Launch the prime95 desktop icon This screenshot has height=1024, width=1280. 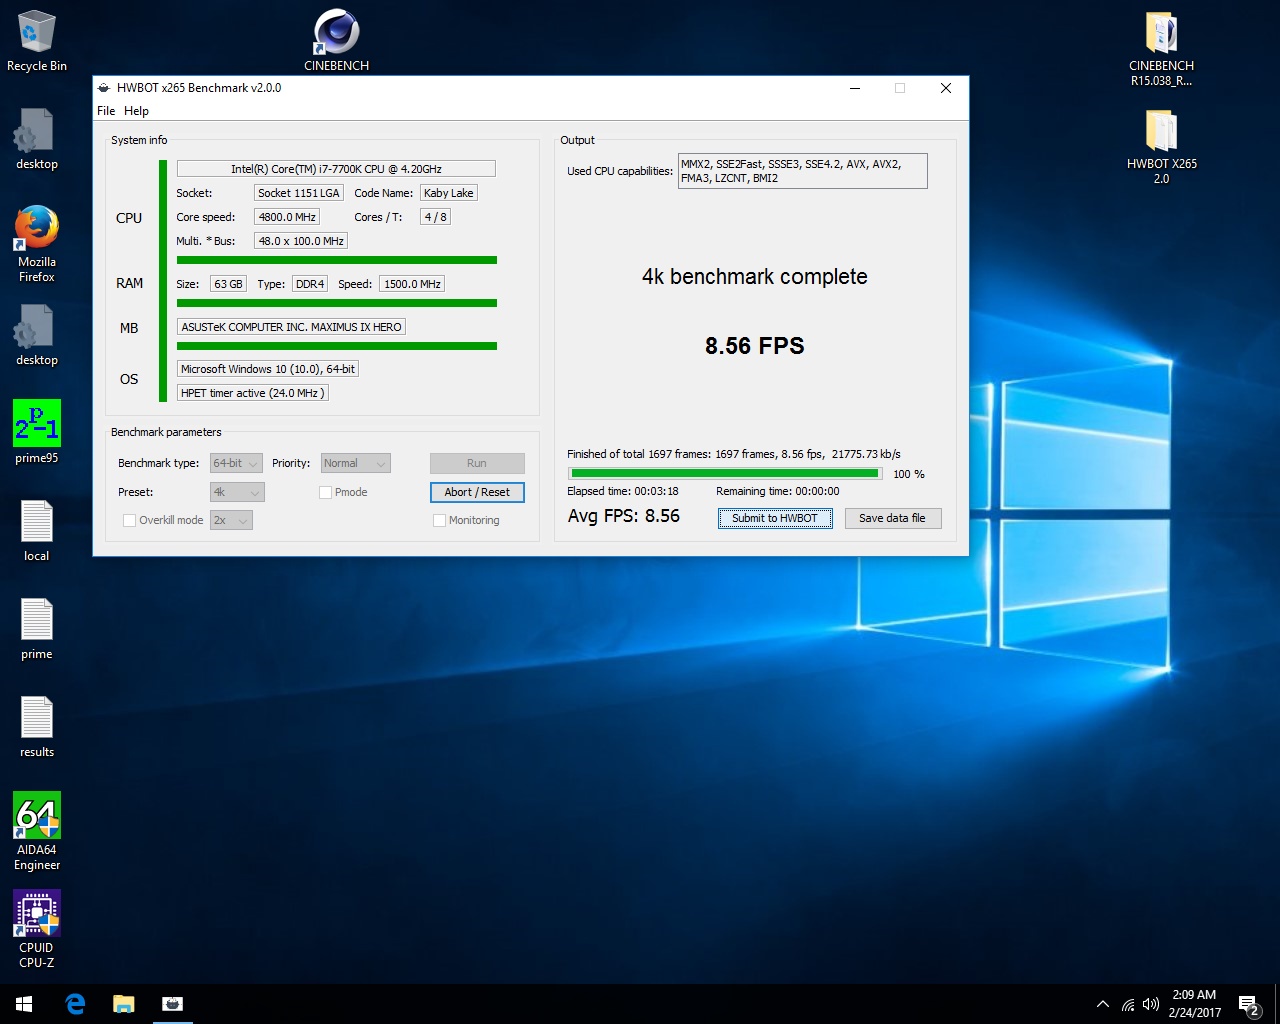coord(36,432)
